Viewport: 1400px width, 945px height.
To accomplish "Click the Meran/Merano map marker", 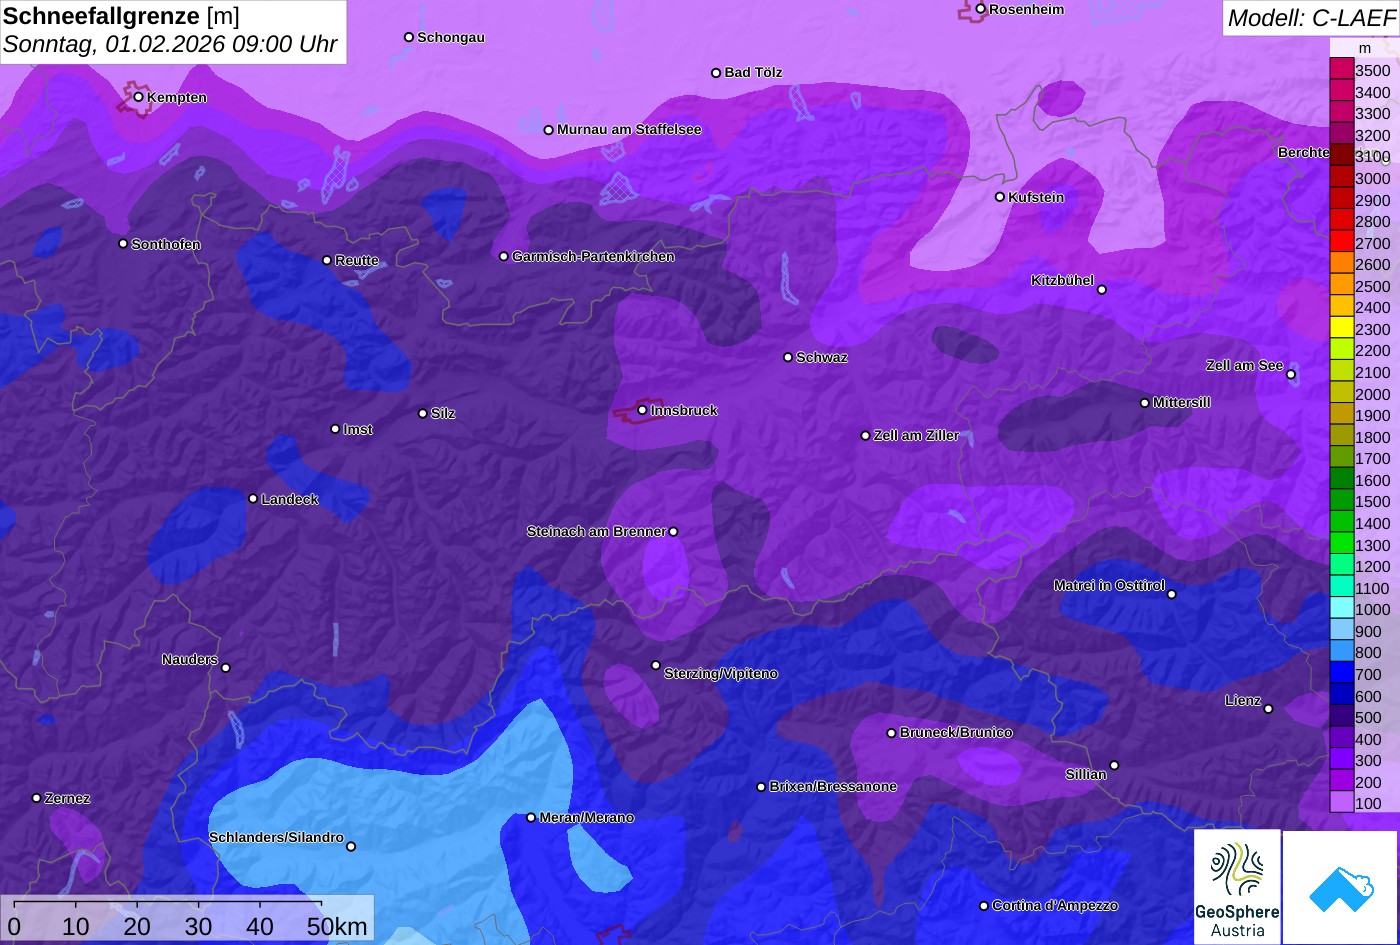I will pos(531,817).
